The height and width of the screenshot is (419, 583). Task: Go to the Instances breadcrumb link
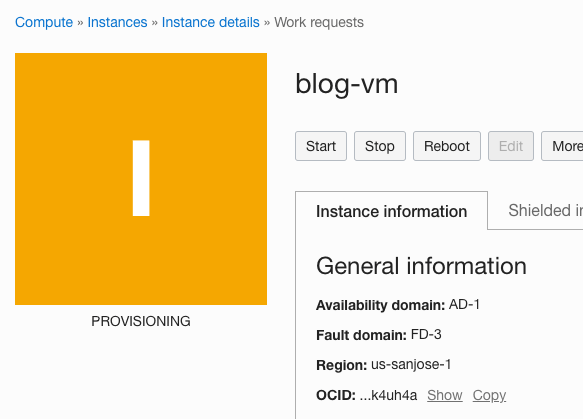117,22
